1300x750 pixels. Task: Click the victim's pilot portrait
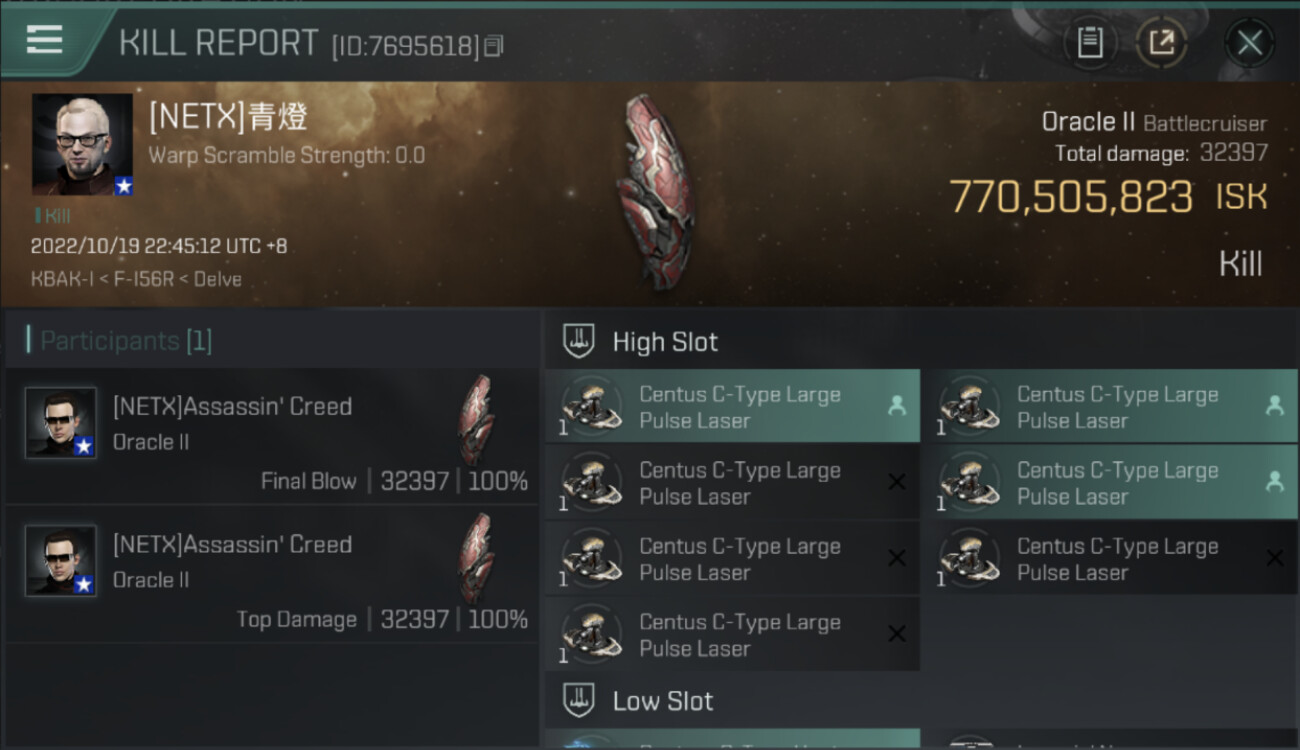pos(82,144)
